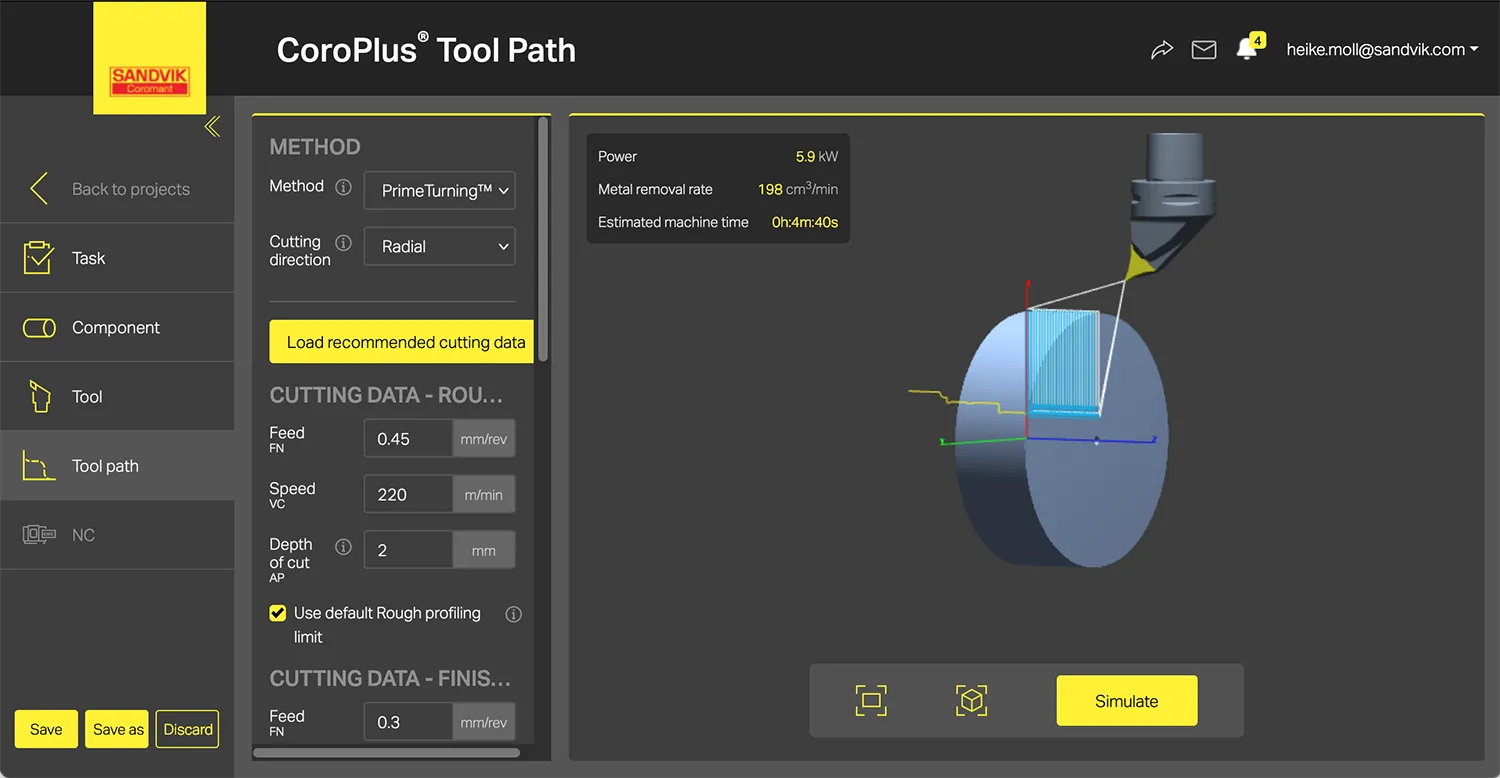The height and width of the screenshot is (778, 1500).
Task: Click the info icon beside Method
Action: [x=343, y=187]
